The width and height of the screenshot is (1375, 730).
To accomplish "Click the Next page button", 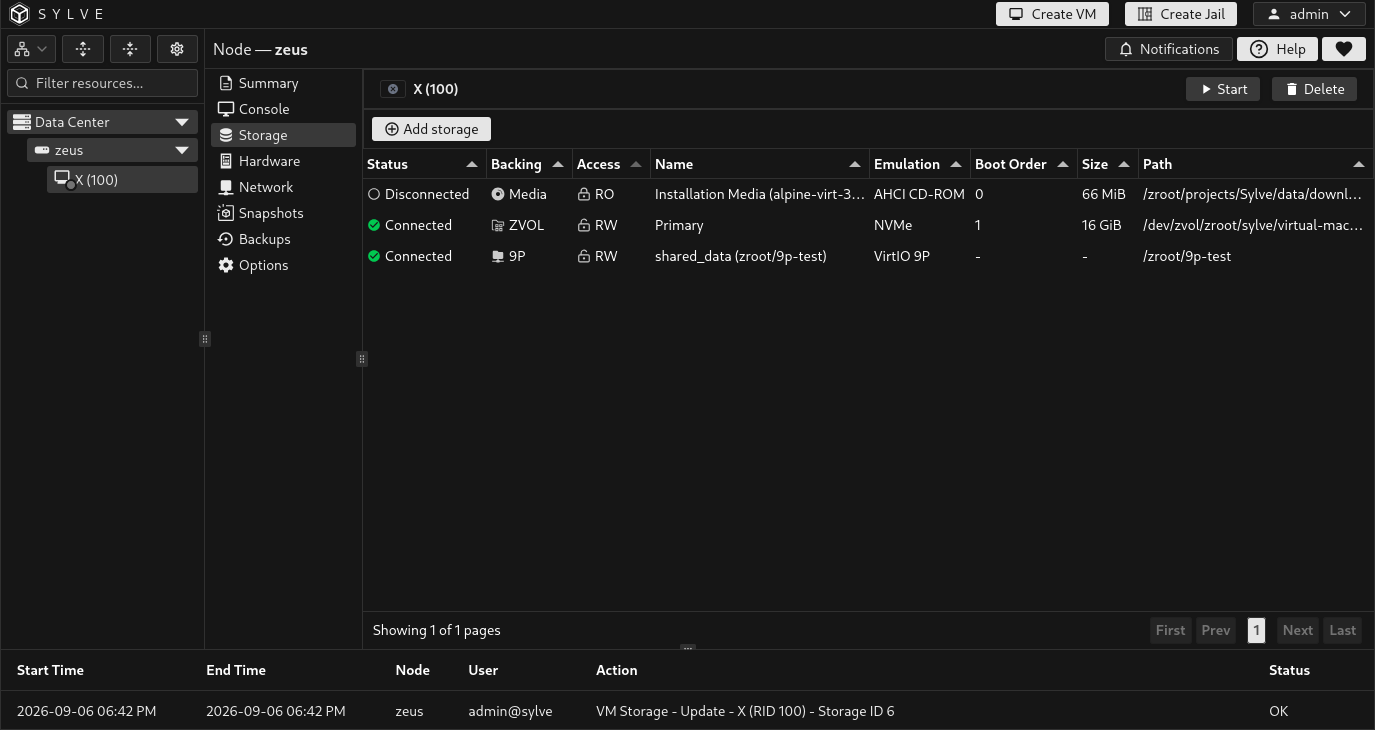I will [x=1298, y=630].
